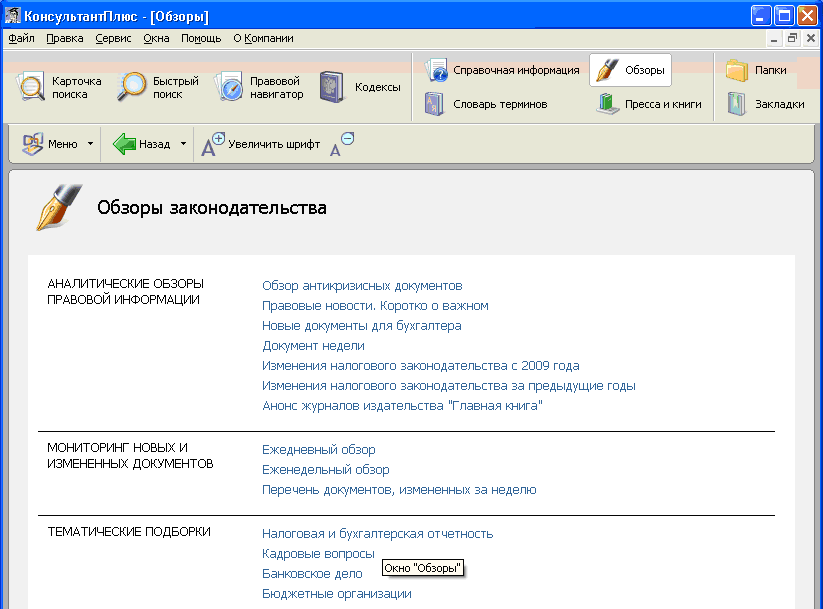Open Правовой навигатор compass icon
This screenshot has height=609, width=823.
click(229, 87)
